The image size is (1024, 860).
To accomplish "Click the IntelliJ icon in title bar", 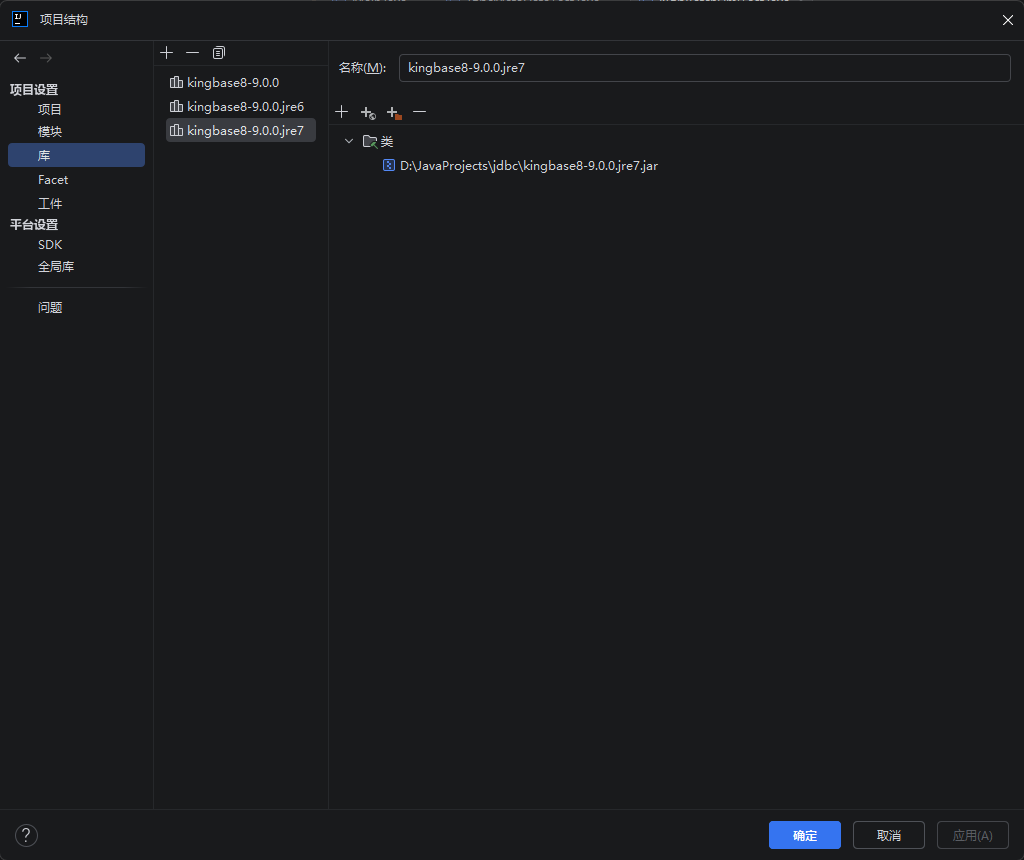I will coord(20,19).
